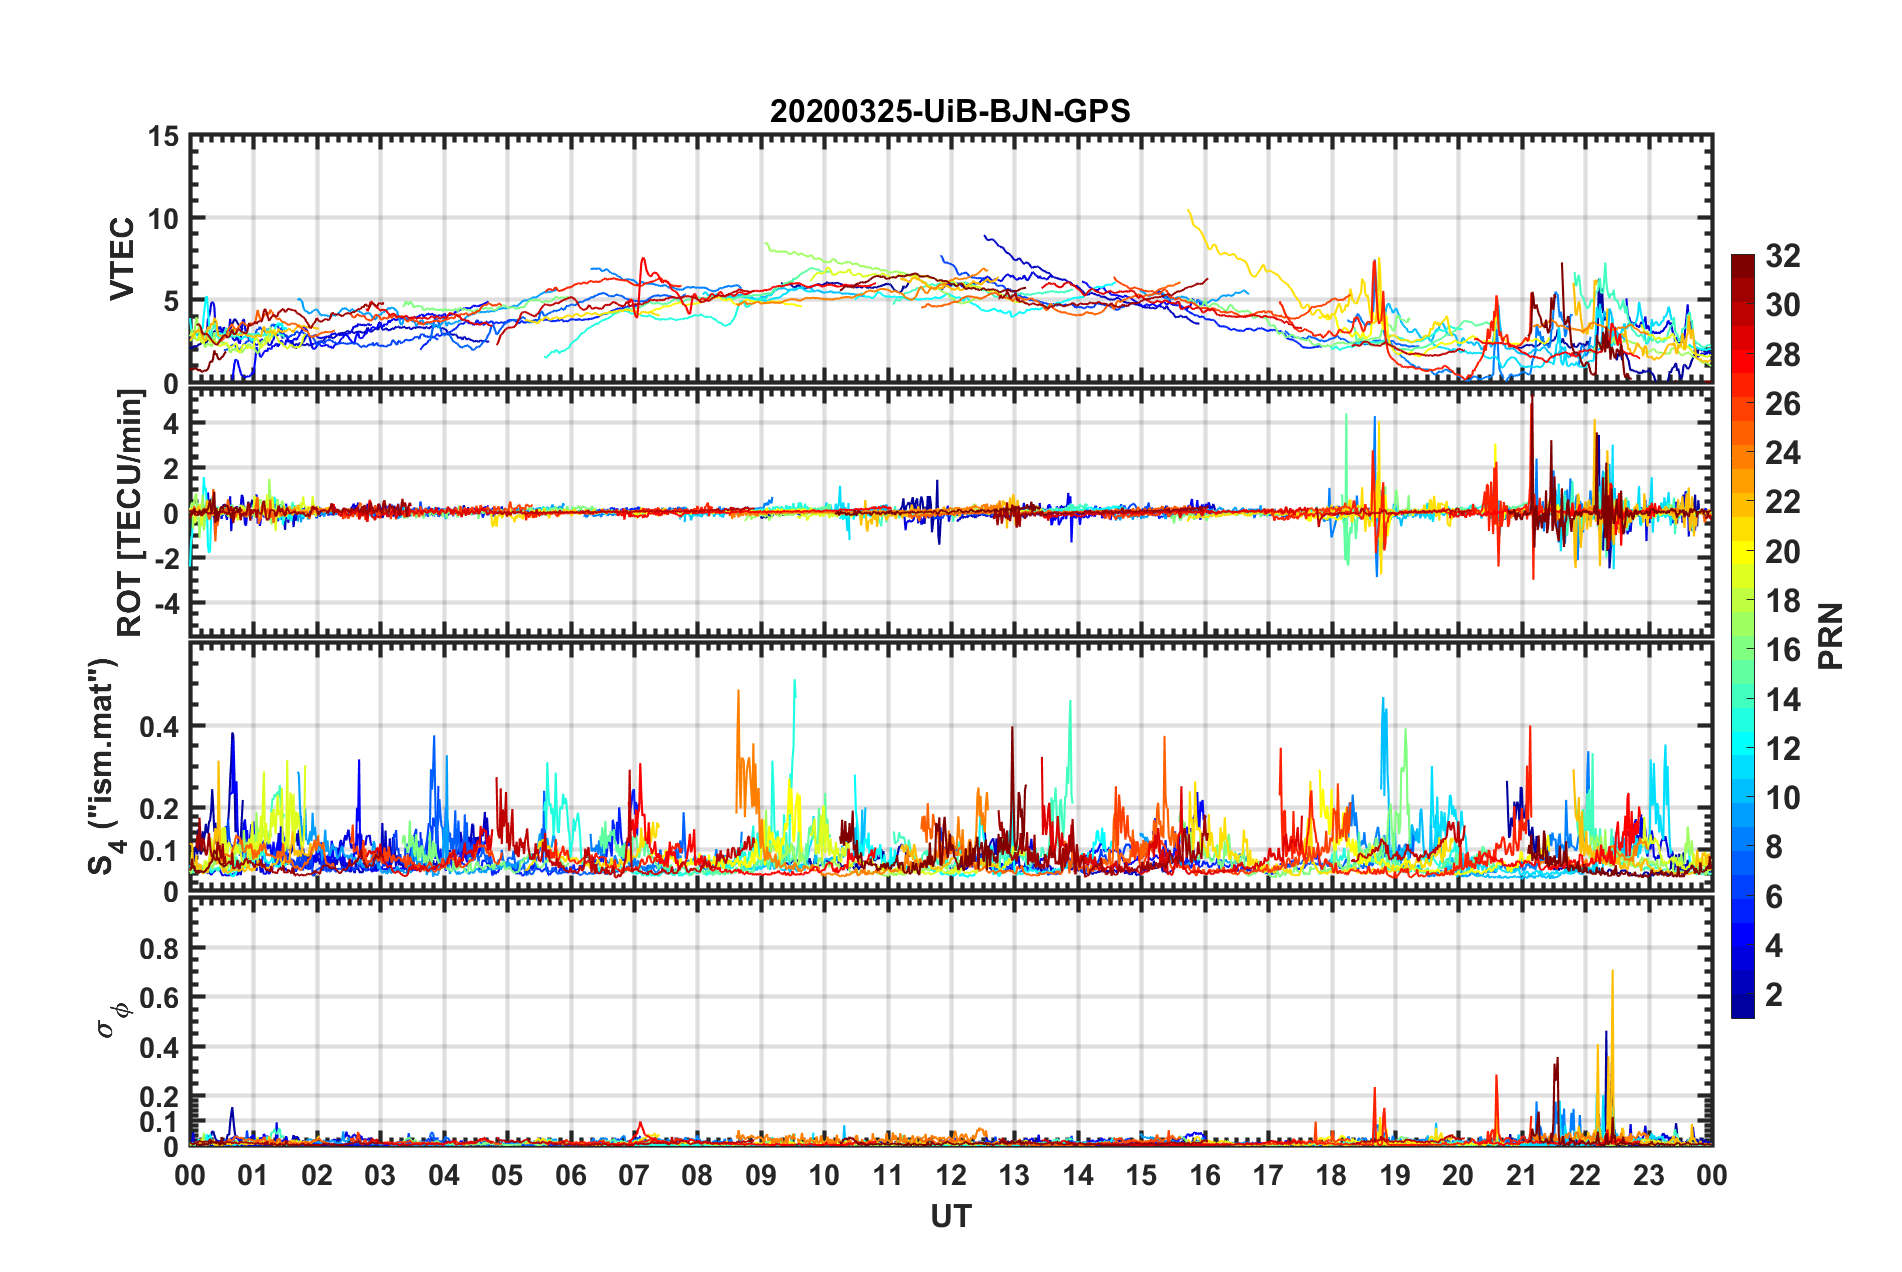The width and height of the screenshot is (1902, 1272).
Task: Click the PRN rainbow colorbar
Action: (x=1742, y=636)
